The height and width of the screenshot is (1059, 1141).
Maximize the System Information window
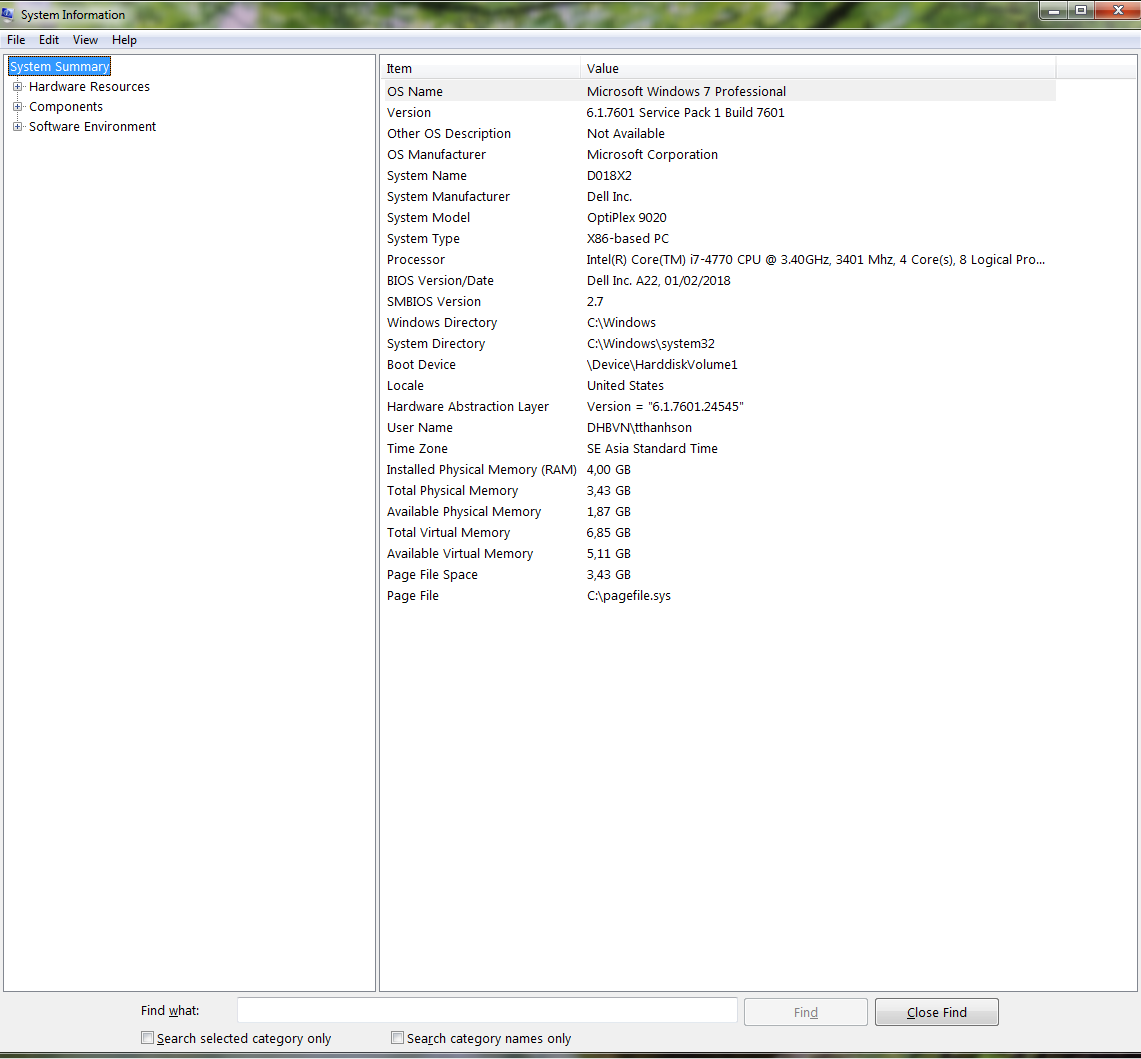(x=1081, y=10)
